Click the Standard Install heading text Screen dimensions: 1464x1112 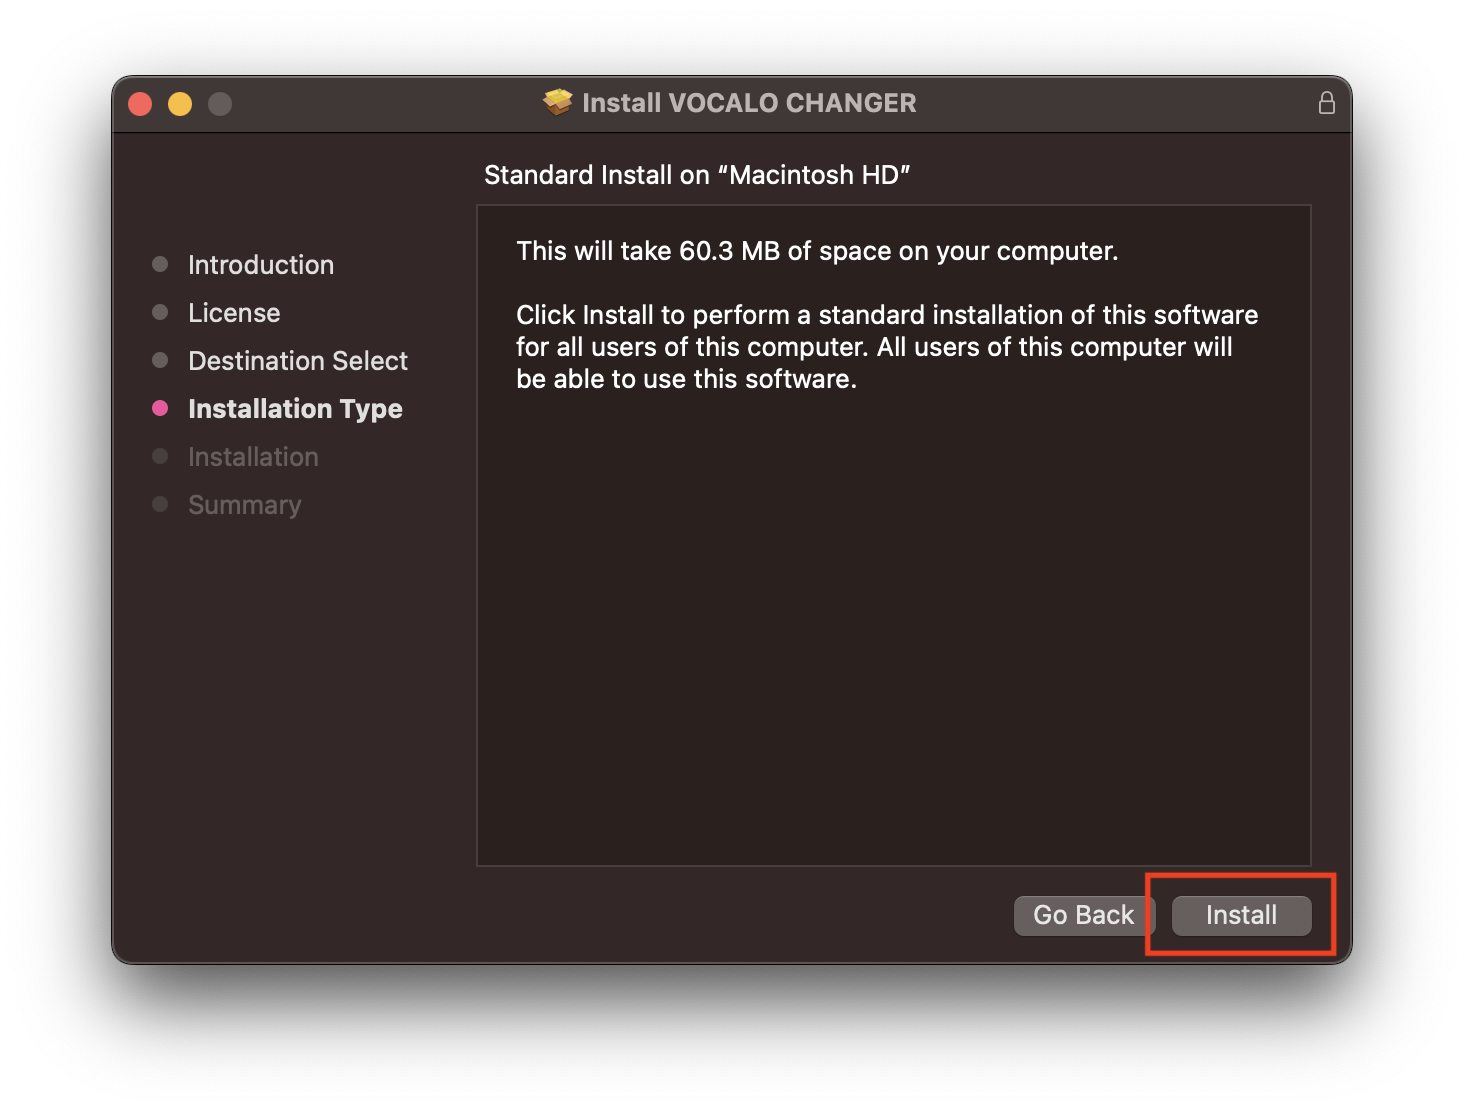click(x=698, y=174)
